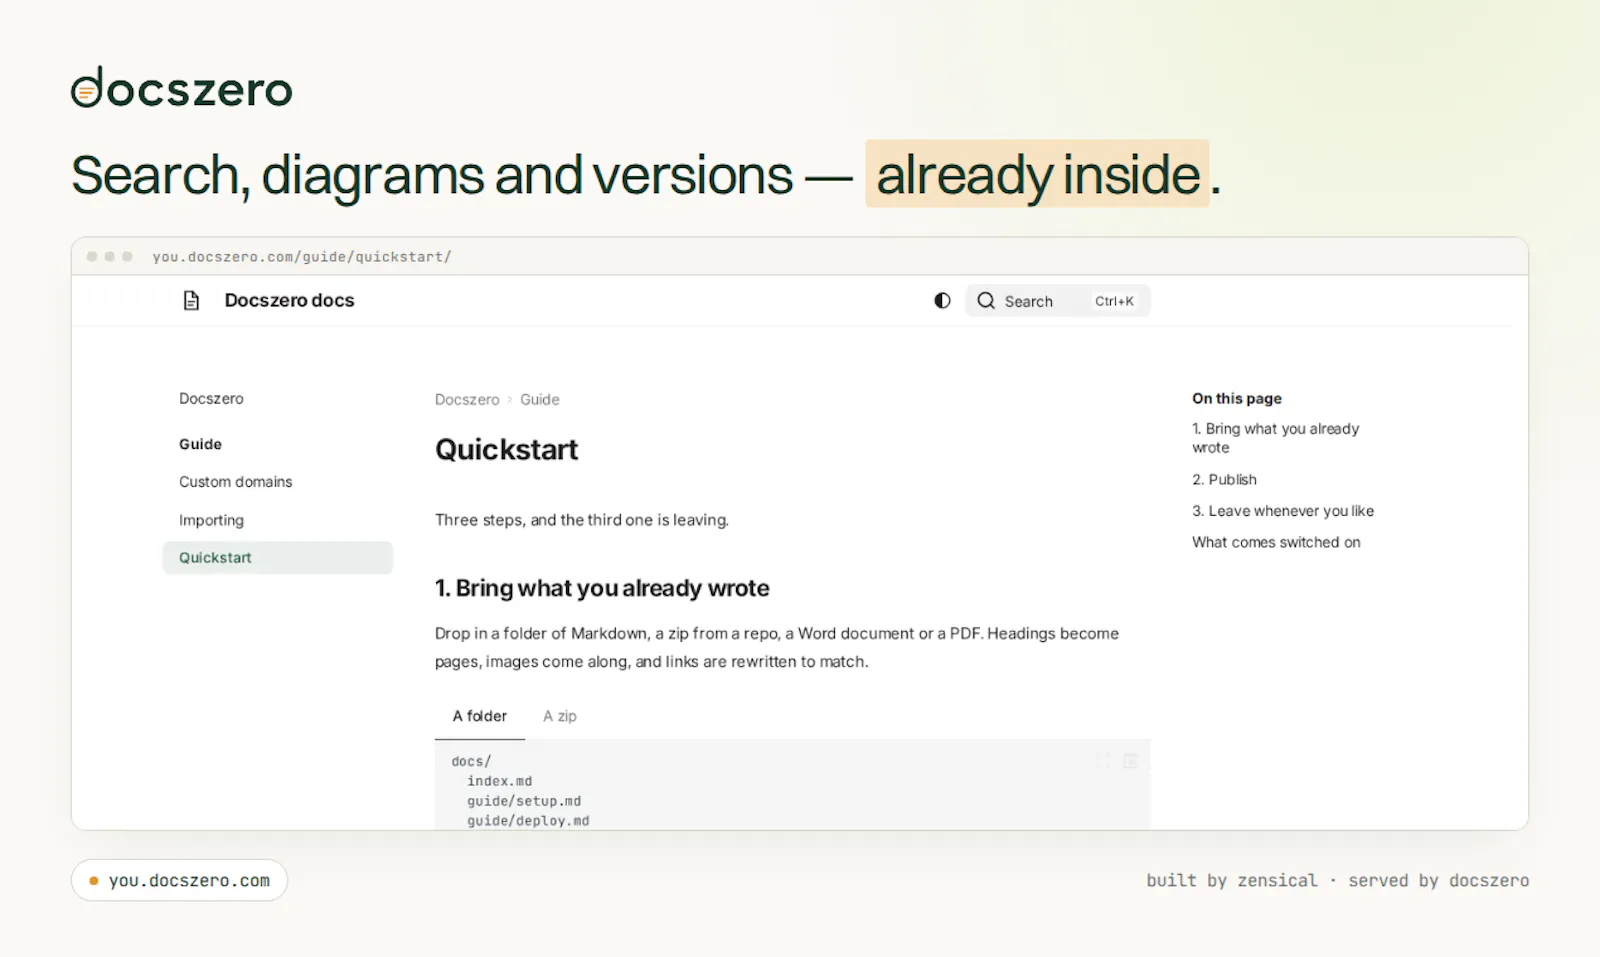Click 'guide/setup.md' in the code block
Image resolution: width=1600 pixels, height=957 pixels.
point(524,801)
